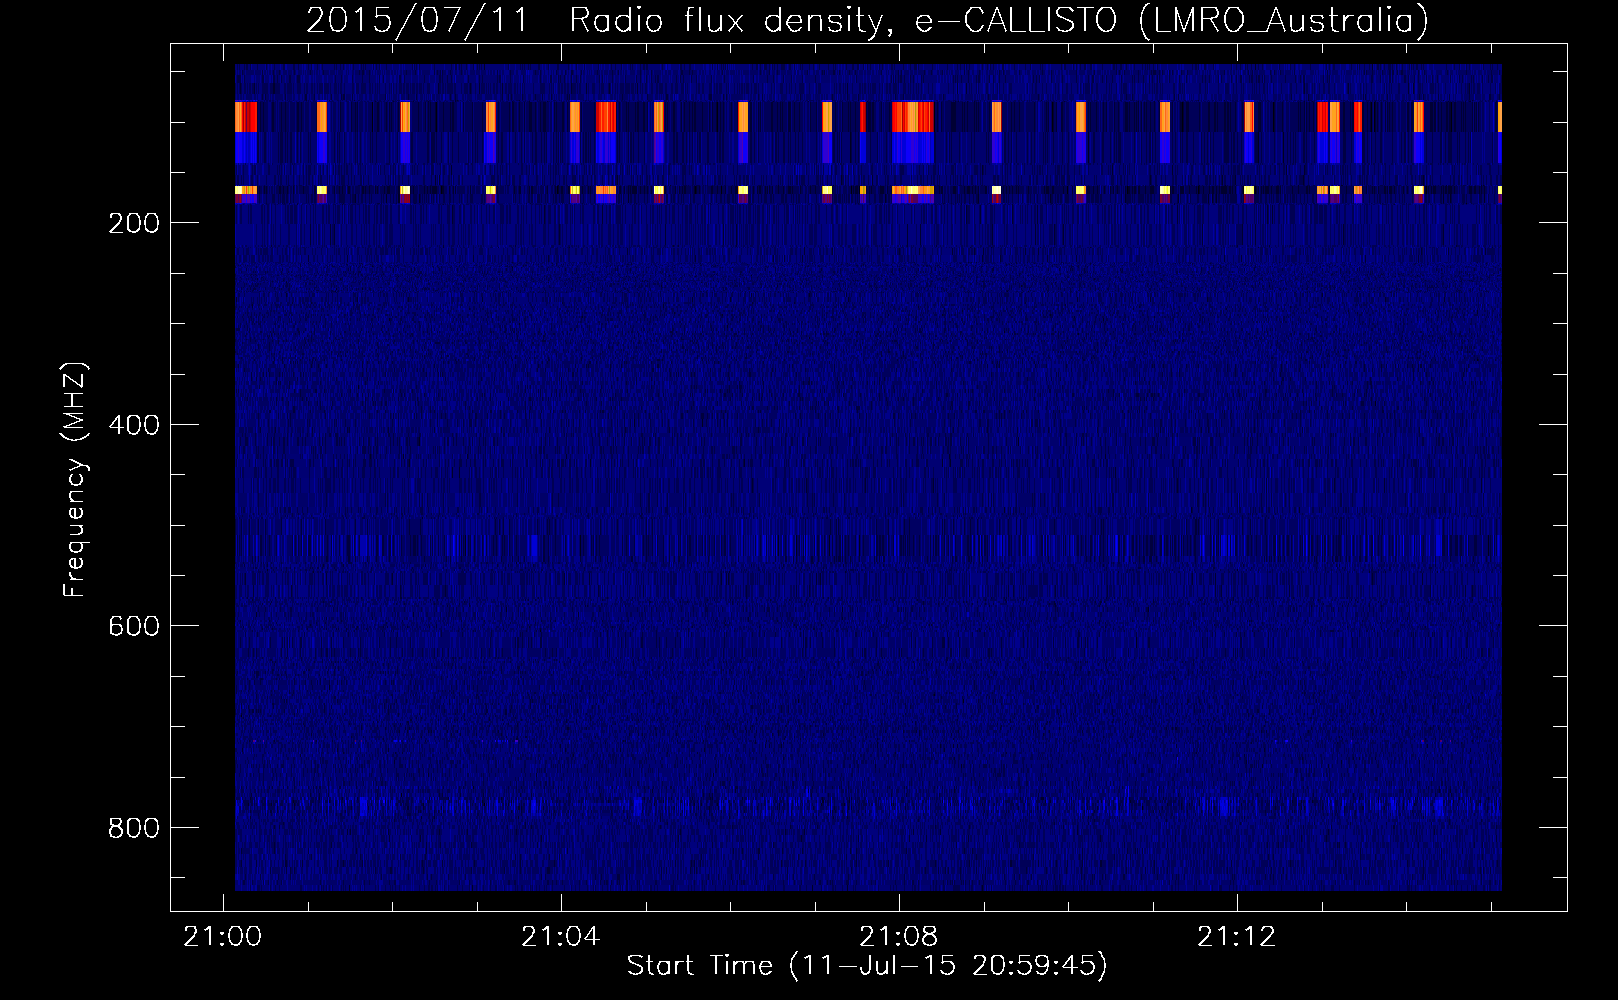The height and width of the screenshot is (1000, 1618).
Task: Select the 'Frequency (MHZ)' axis label
Action: click(75, 480)
